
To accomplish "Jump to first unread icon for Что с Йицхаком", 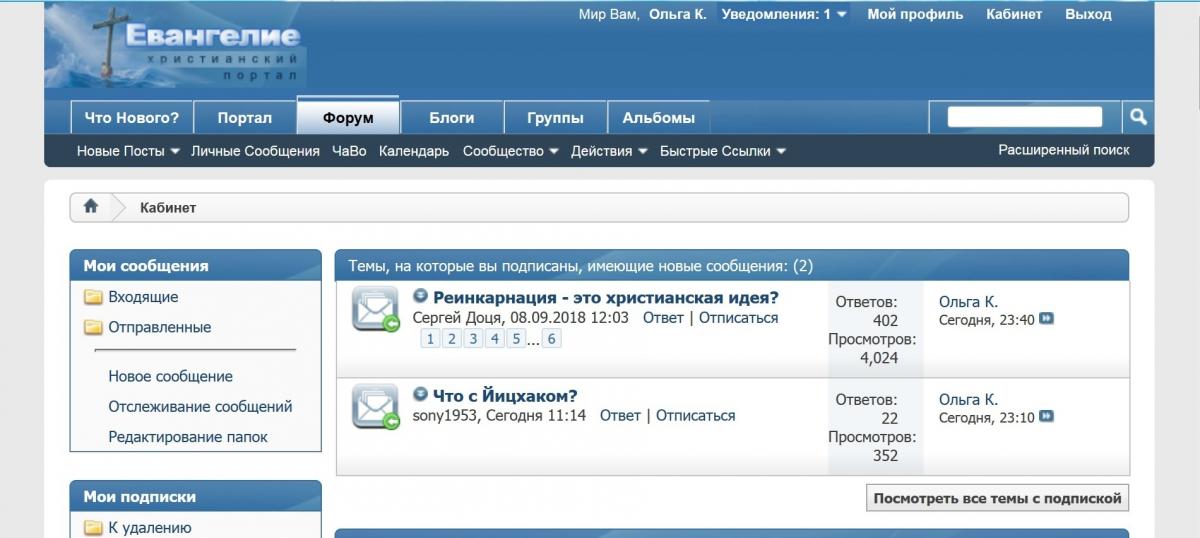I will click(420, 395).
